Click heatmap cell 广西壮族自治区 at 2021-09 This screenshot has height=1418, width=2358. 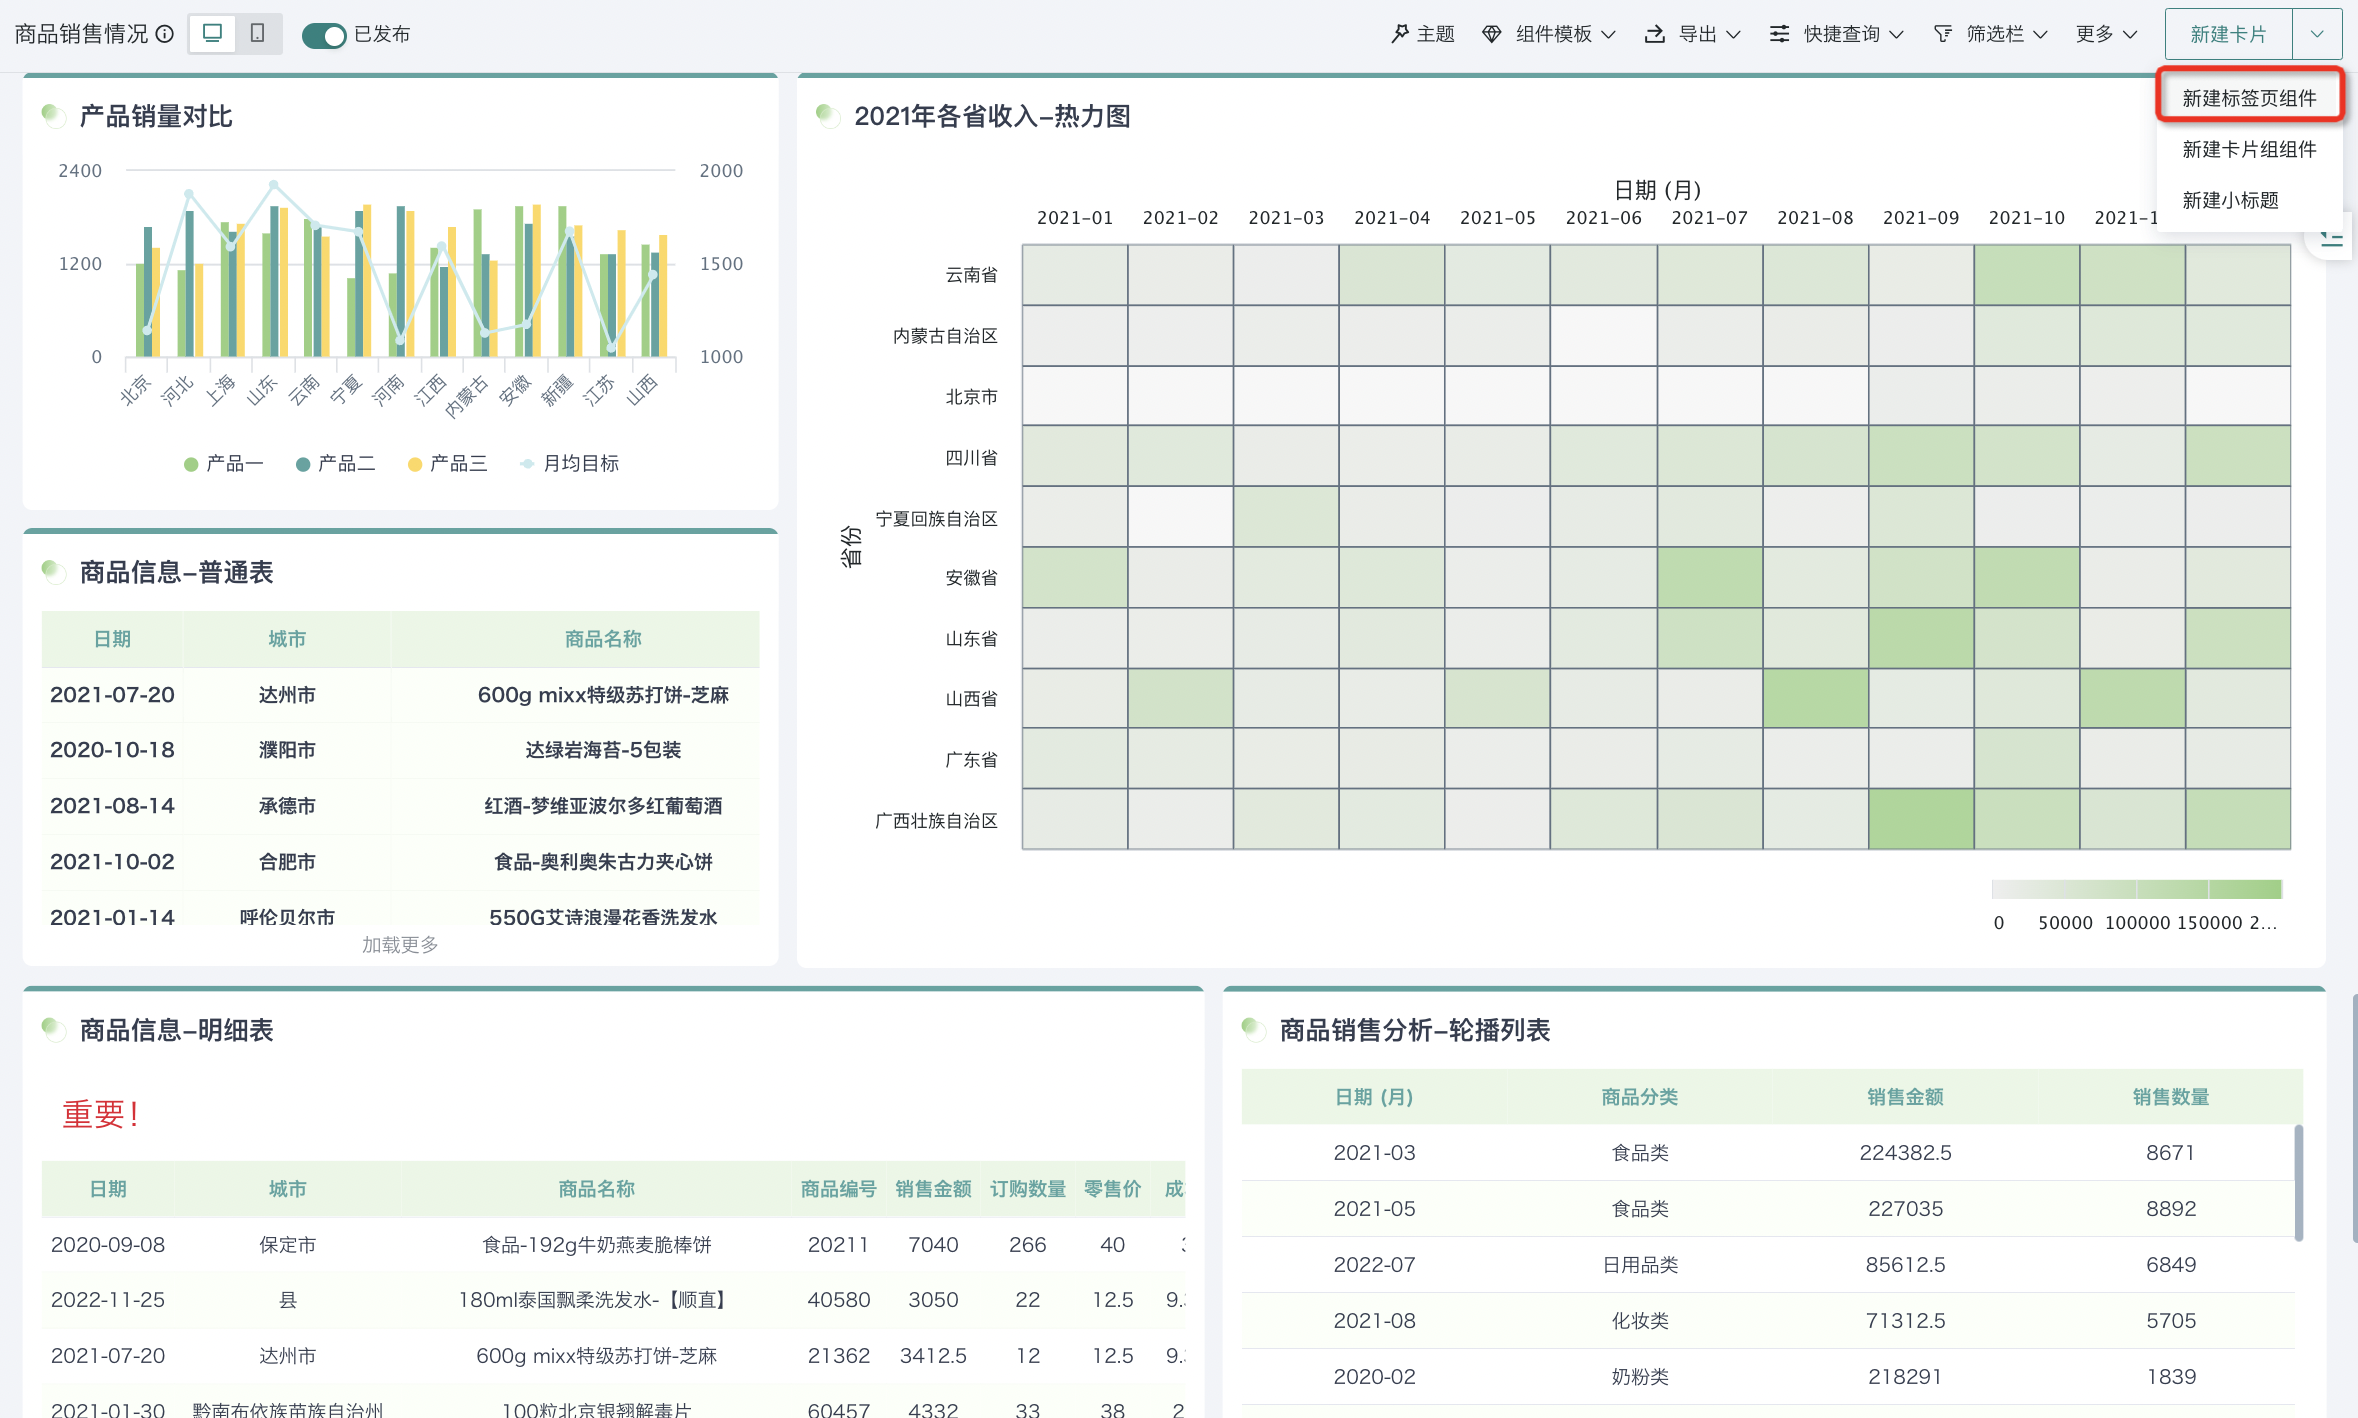1920,819
